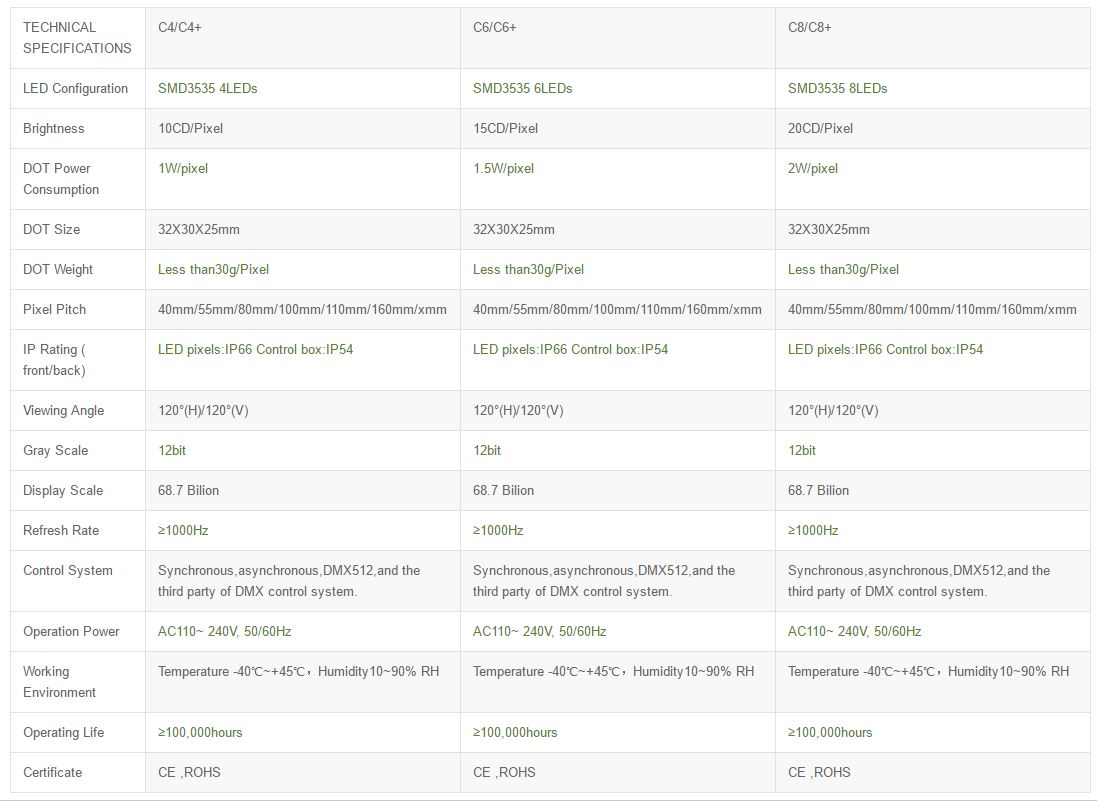Click the C6/C6+ column header
This screenshot has width=1097, height=801.
[x=495, y=27]
